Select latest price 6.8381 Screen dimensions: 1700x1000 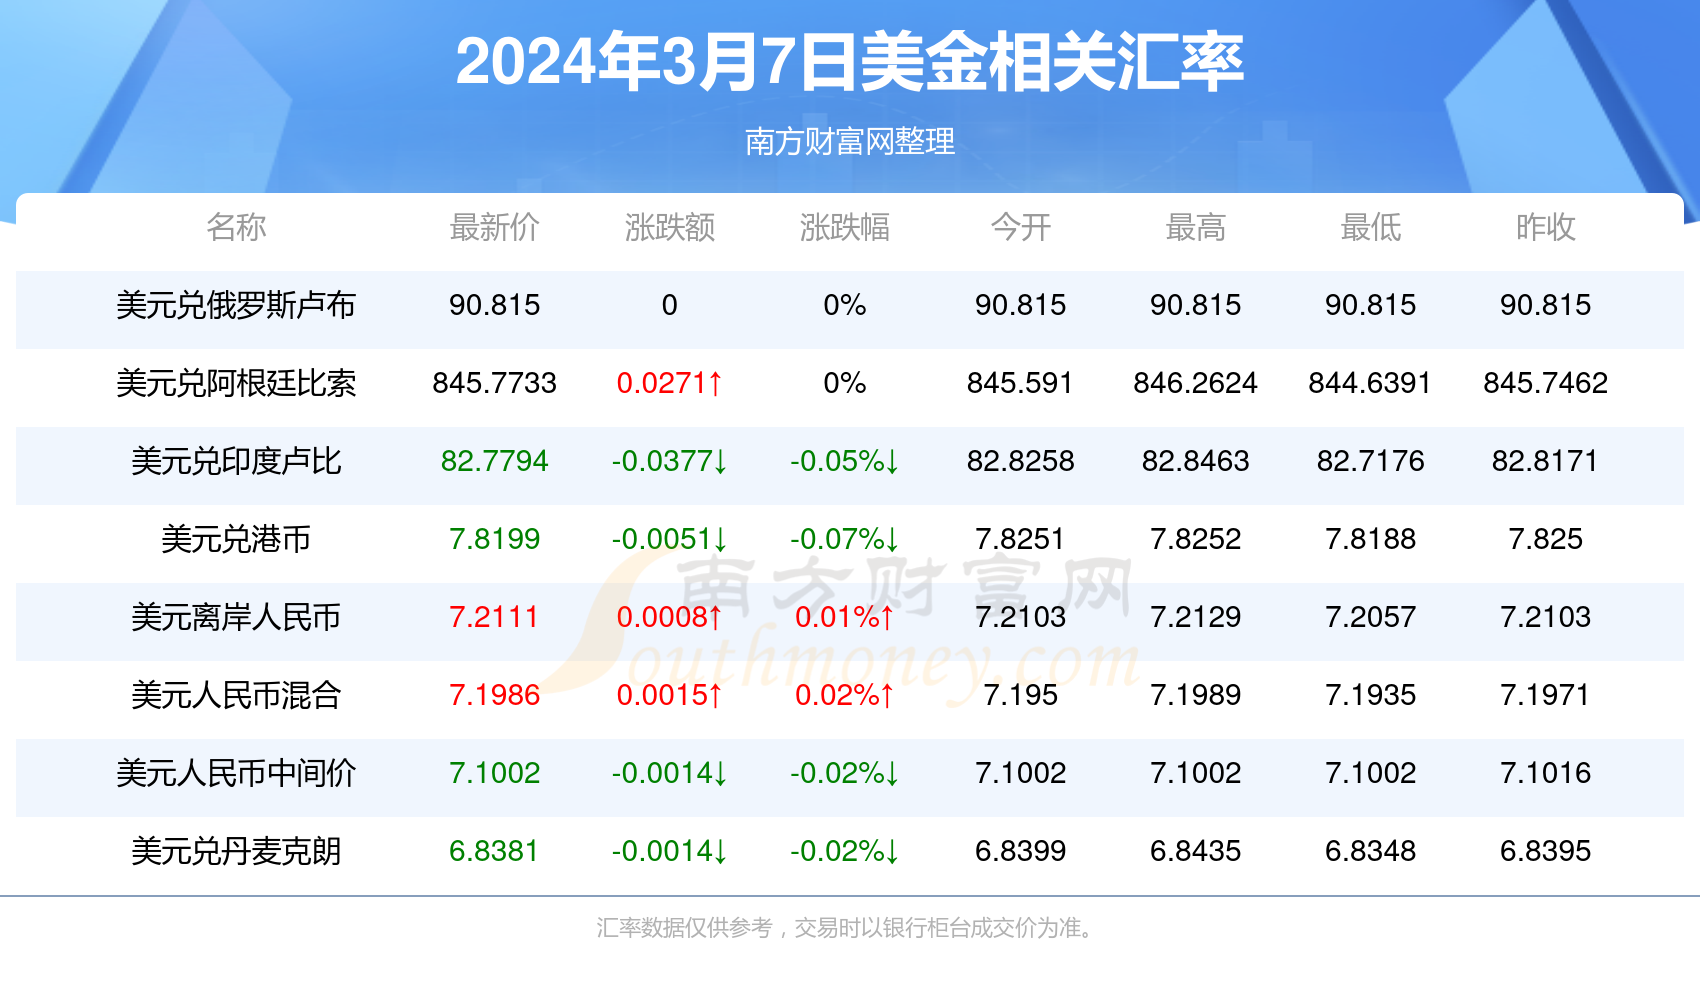(x=494, y=851)
